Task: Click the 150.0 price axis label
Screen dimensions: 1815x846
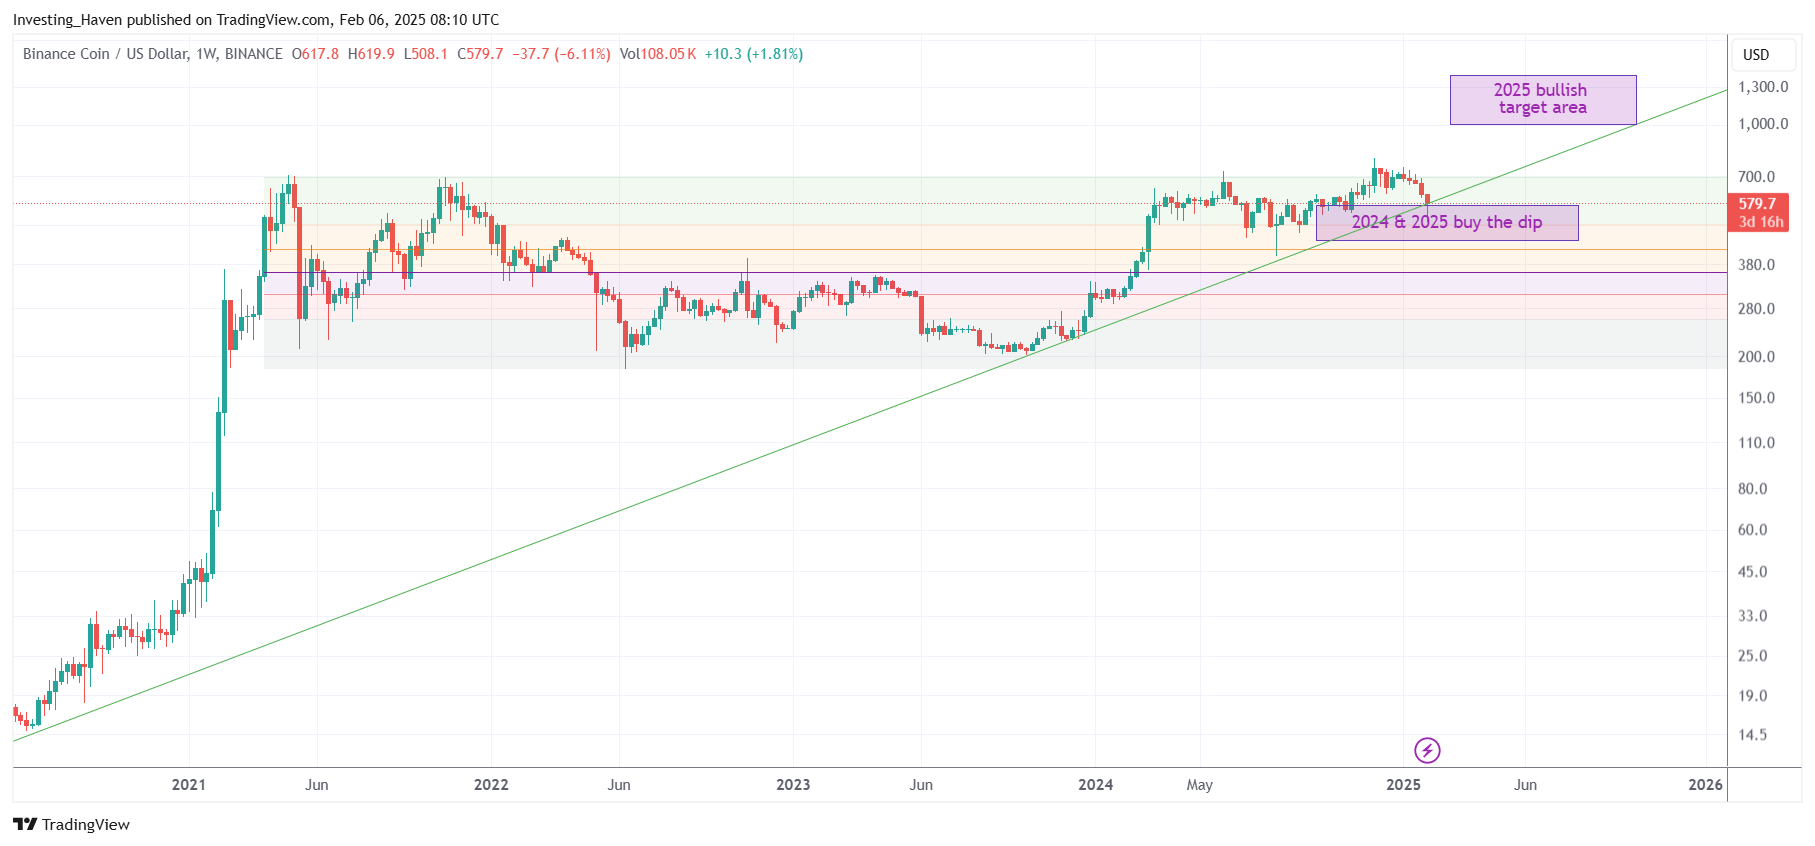Action: 1757,398
